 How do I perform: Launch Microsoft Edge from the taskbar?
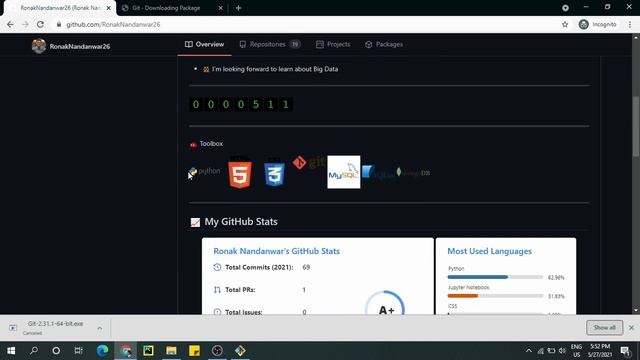tap(102, 351)
